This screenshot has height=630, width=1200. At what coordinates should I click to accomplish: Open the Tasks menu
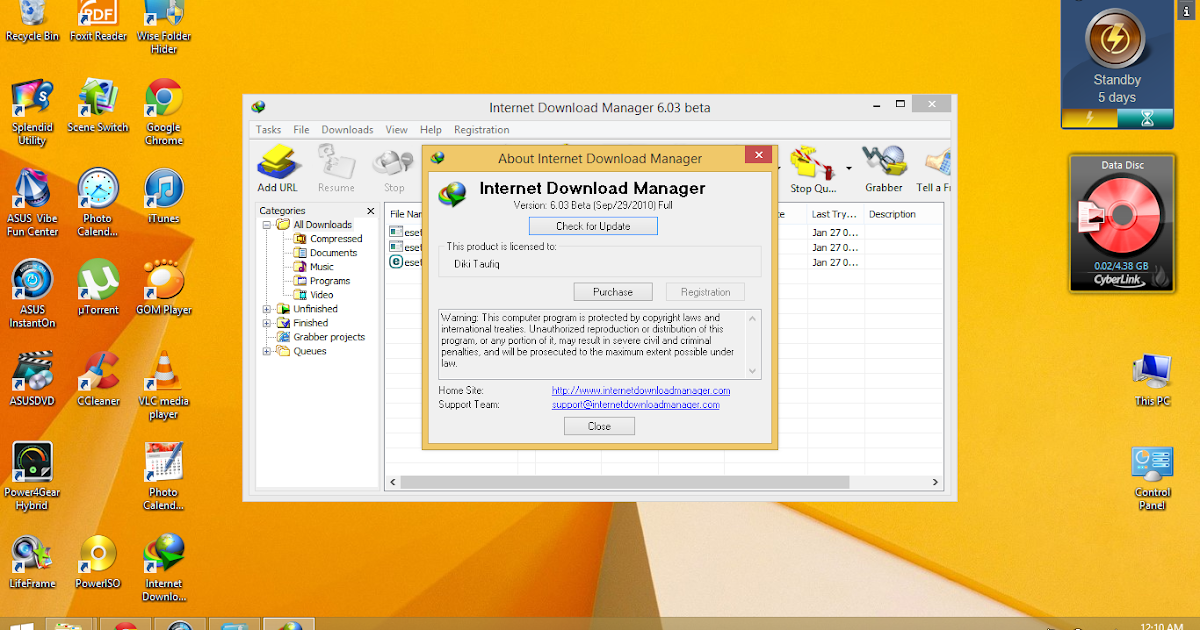(x=268, y=130)
